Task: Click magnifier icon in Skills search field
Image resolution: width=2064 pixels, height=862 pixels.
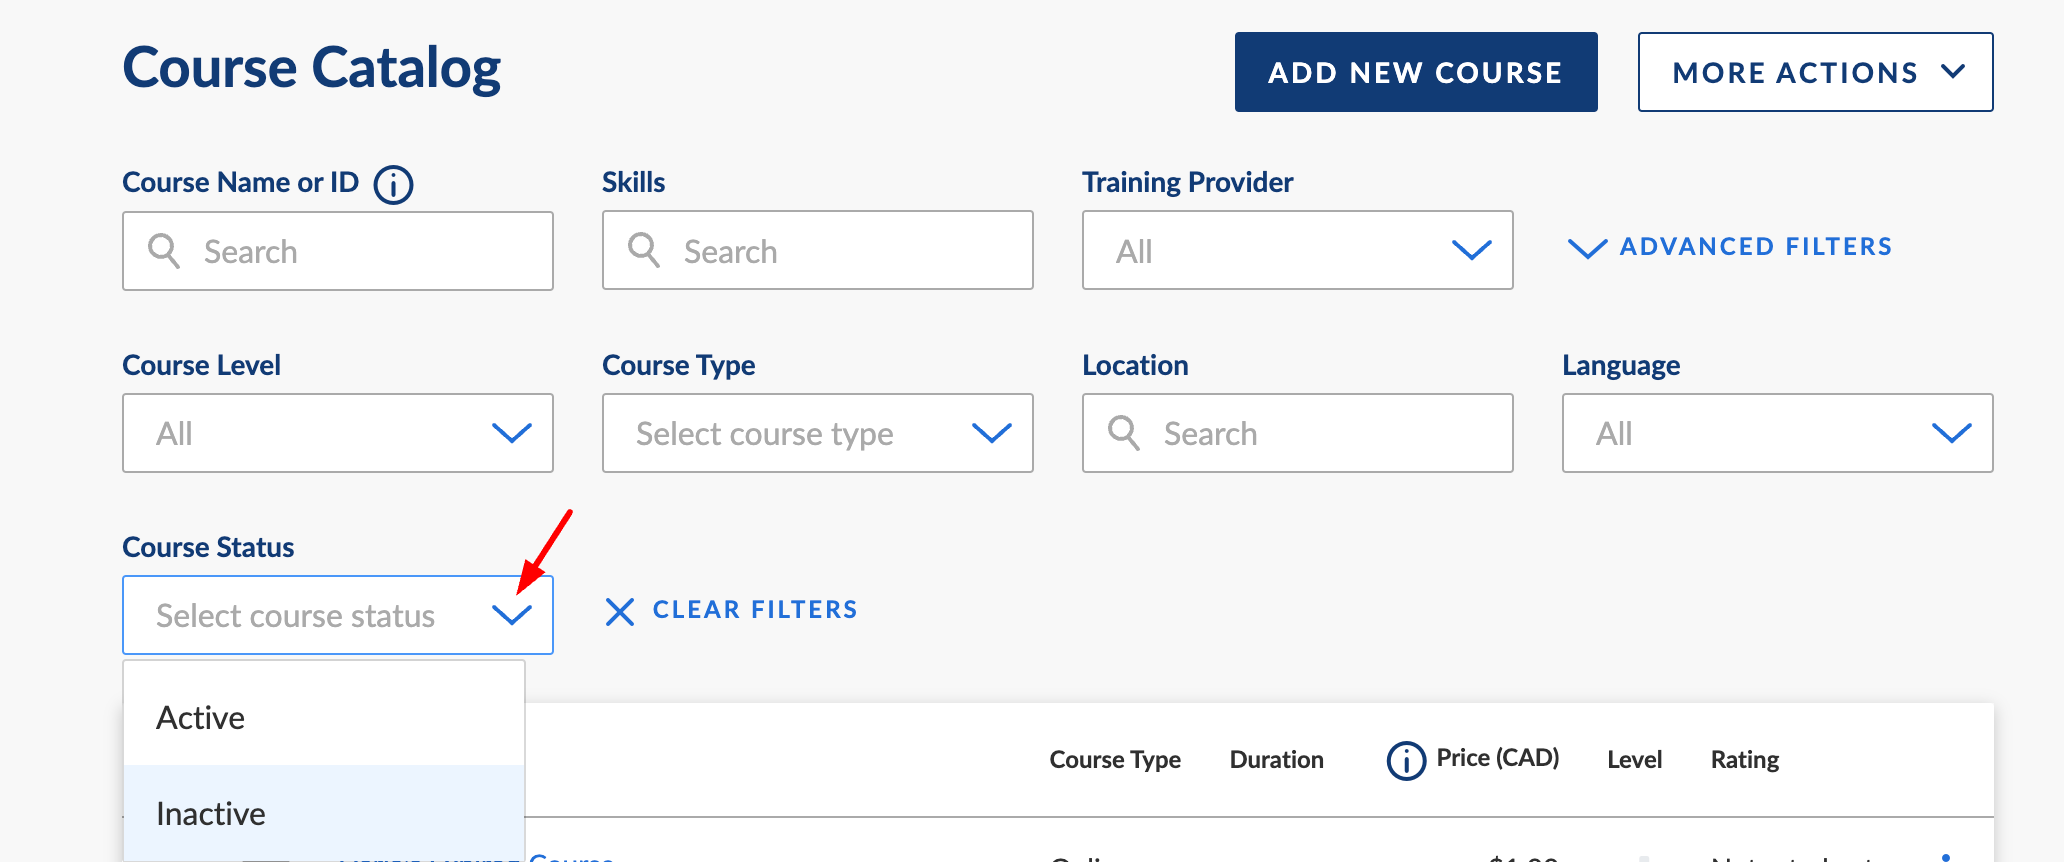Action: tap(644, 250)
